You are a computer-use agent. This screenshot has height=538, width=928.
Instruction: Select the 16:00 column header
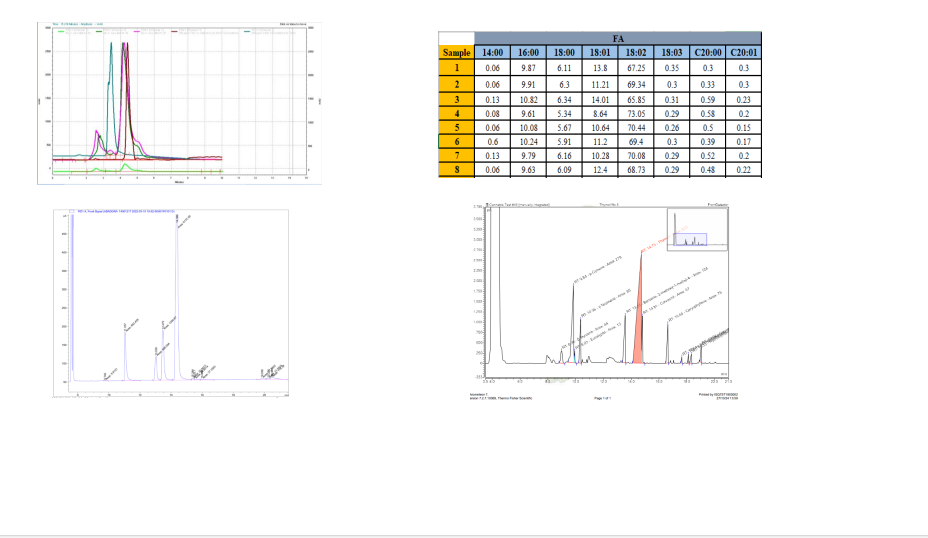[x=529, y=52]
